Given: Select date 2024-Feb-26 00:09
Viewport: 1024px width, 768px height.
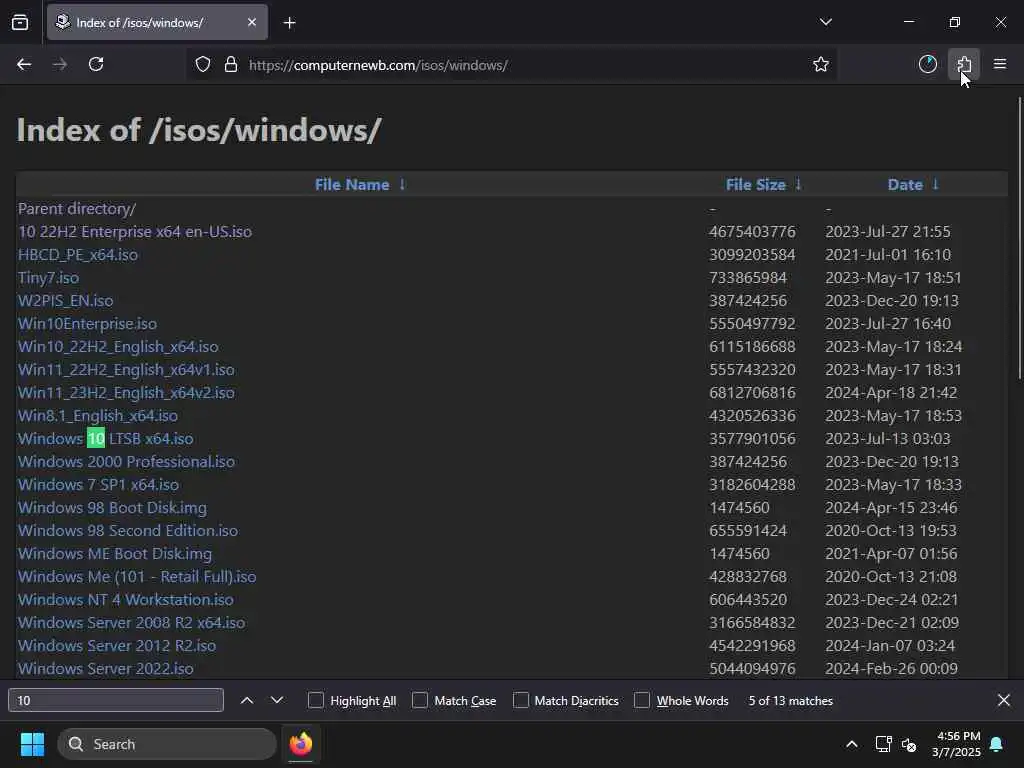Looking at the screenshot, I should click(891, 668).
